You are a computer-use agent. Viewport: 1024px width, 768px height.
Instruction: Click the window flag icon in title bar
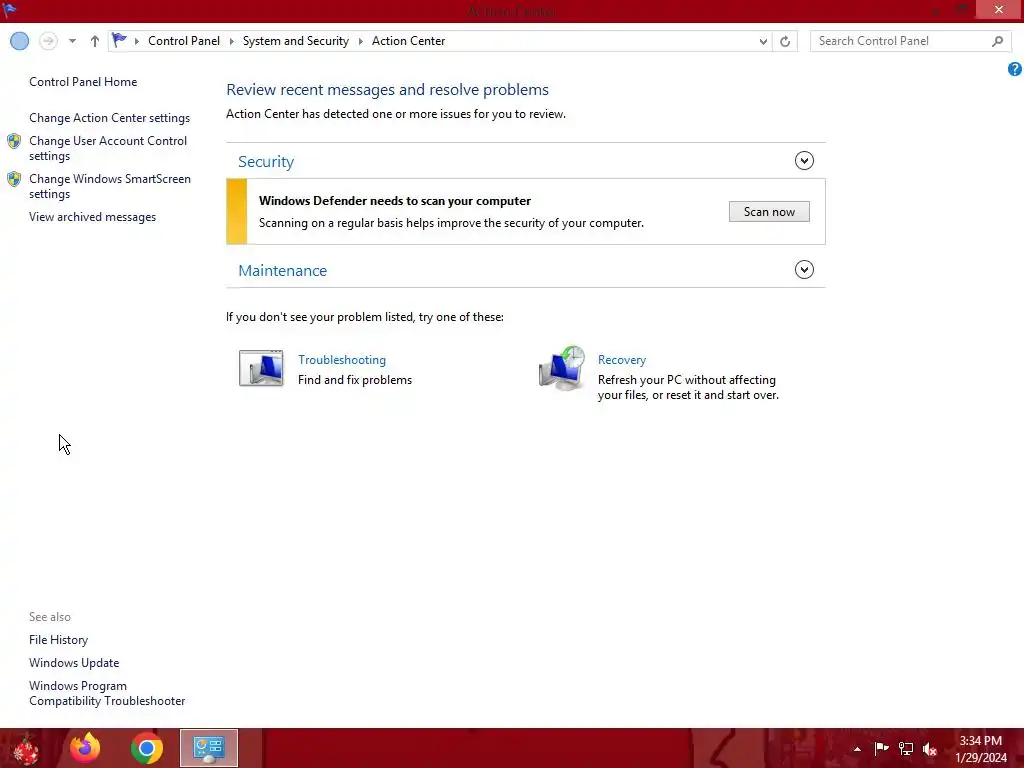coord(10,10)
